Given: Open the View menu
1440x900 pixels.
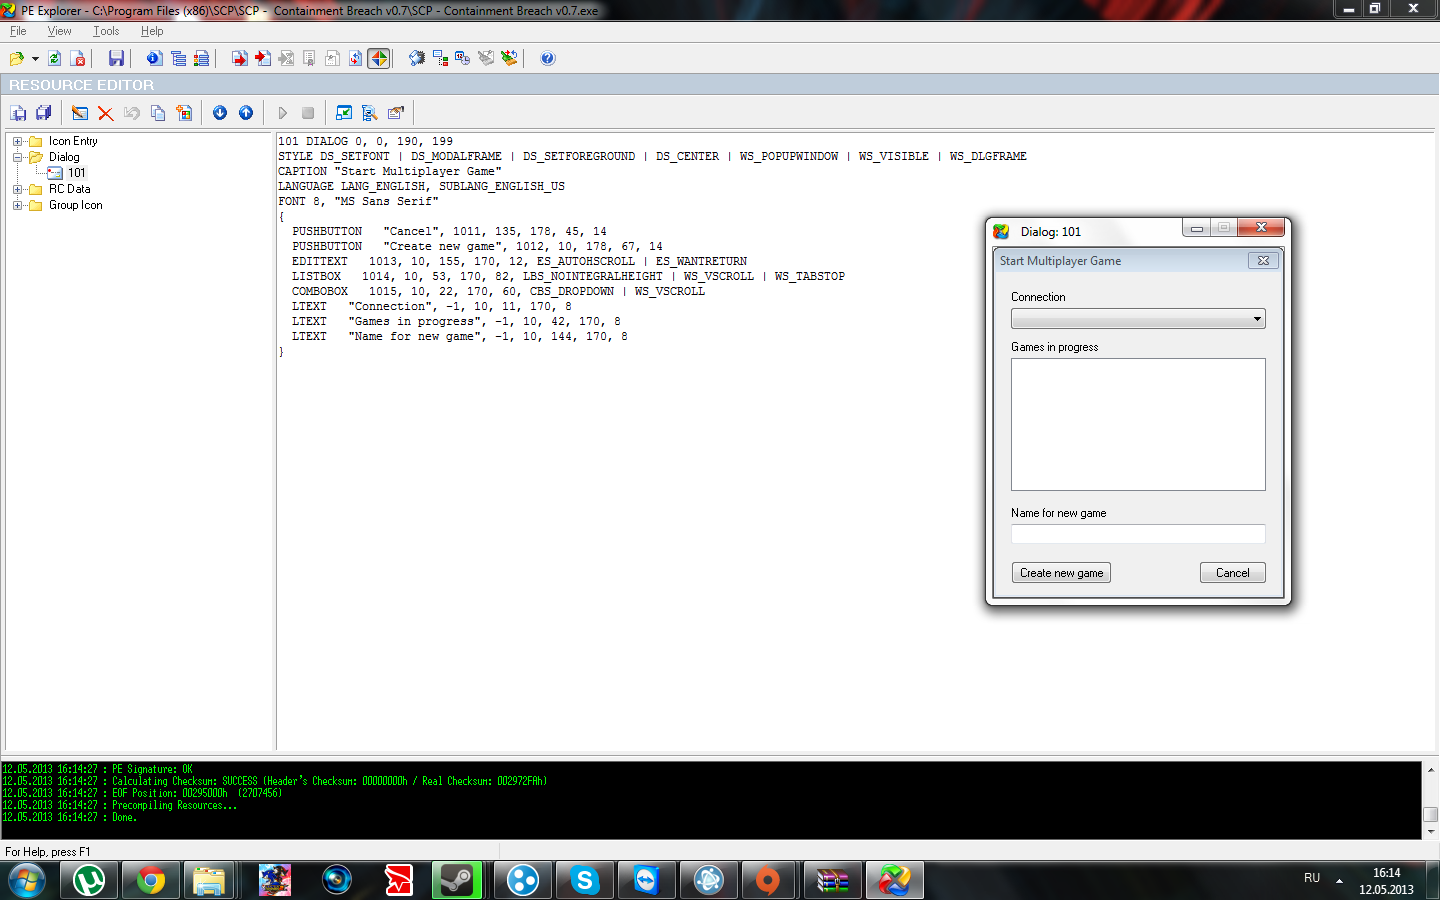Looking at the screenshot, I should click(x=59, y=31).
